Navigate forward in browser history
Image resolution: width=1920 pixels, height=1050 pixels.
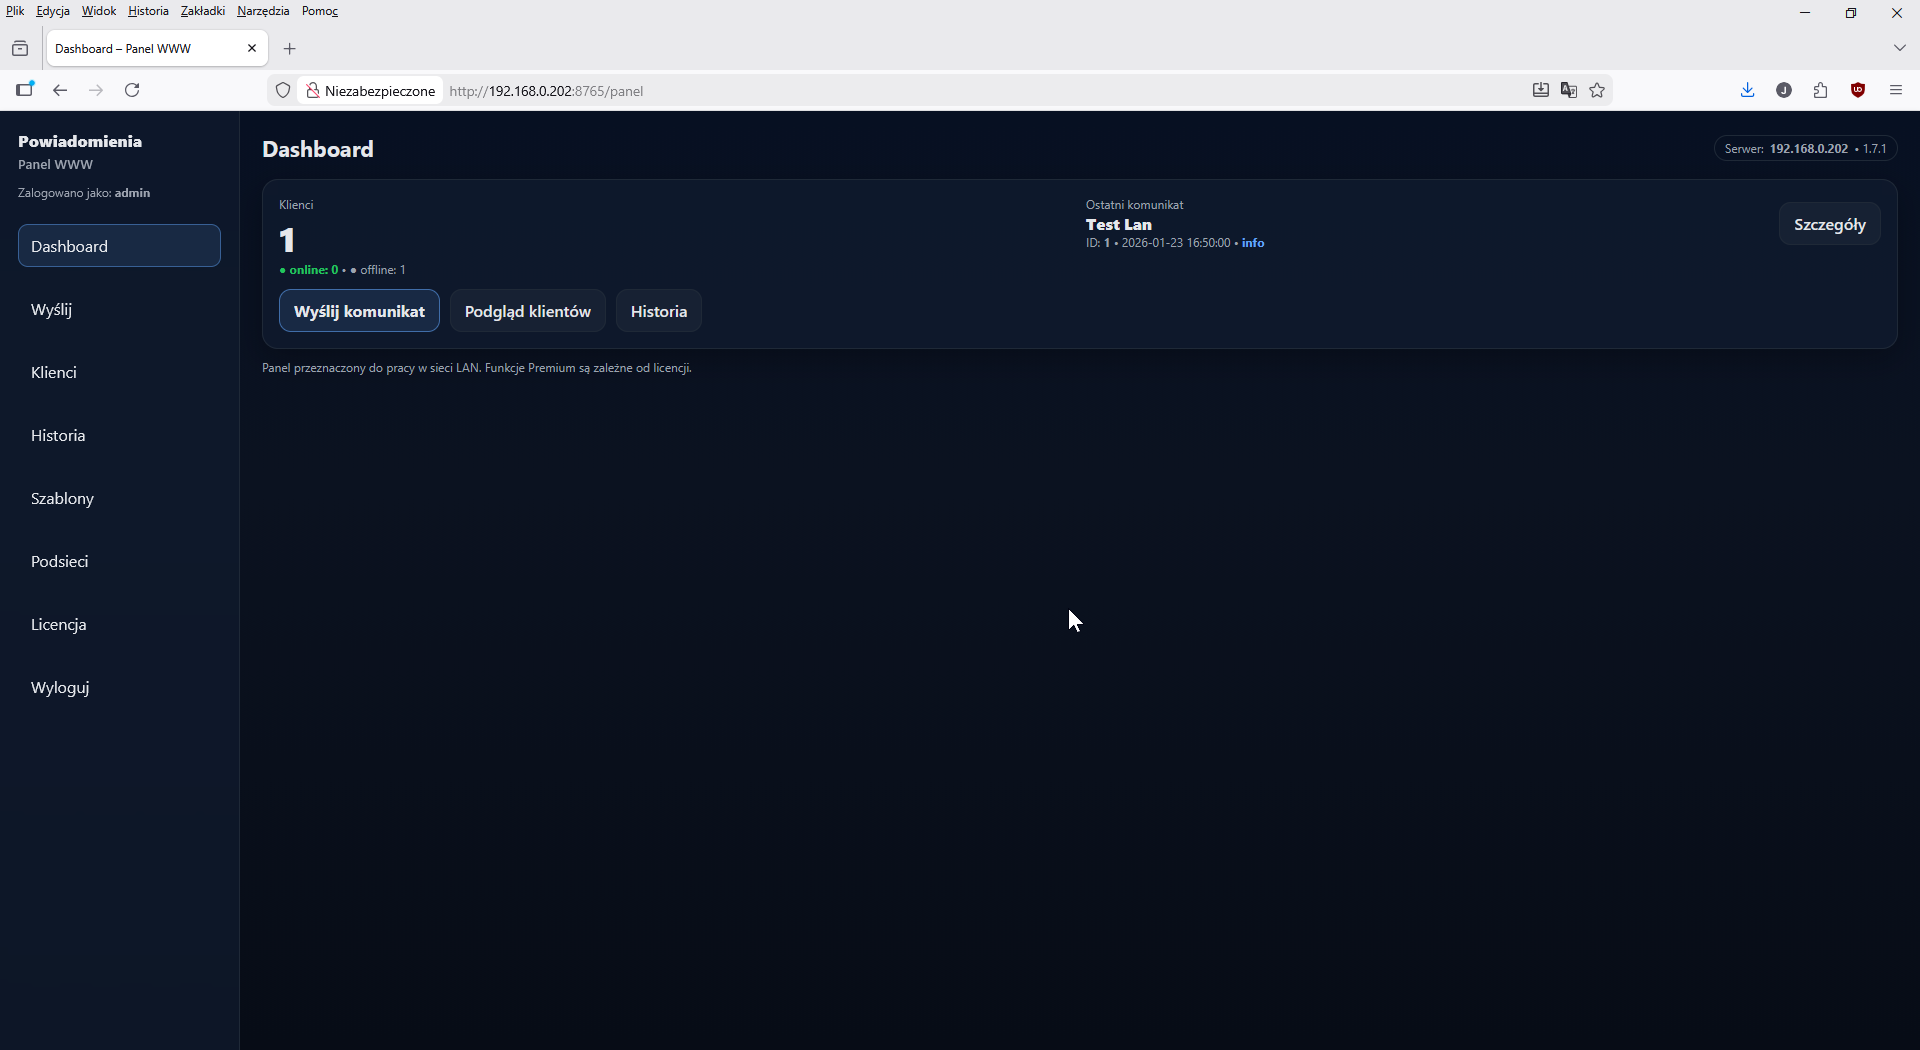pos(95,90)
